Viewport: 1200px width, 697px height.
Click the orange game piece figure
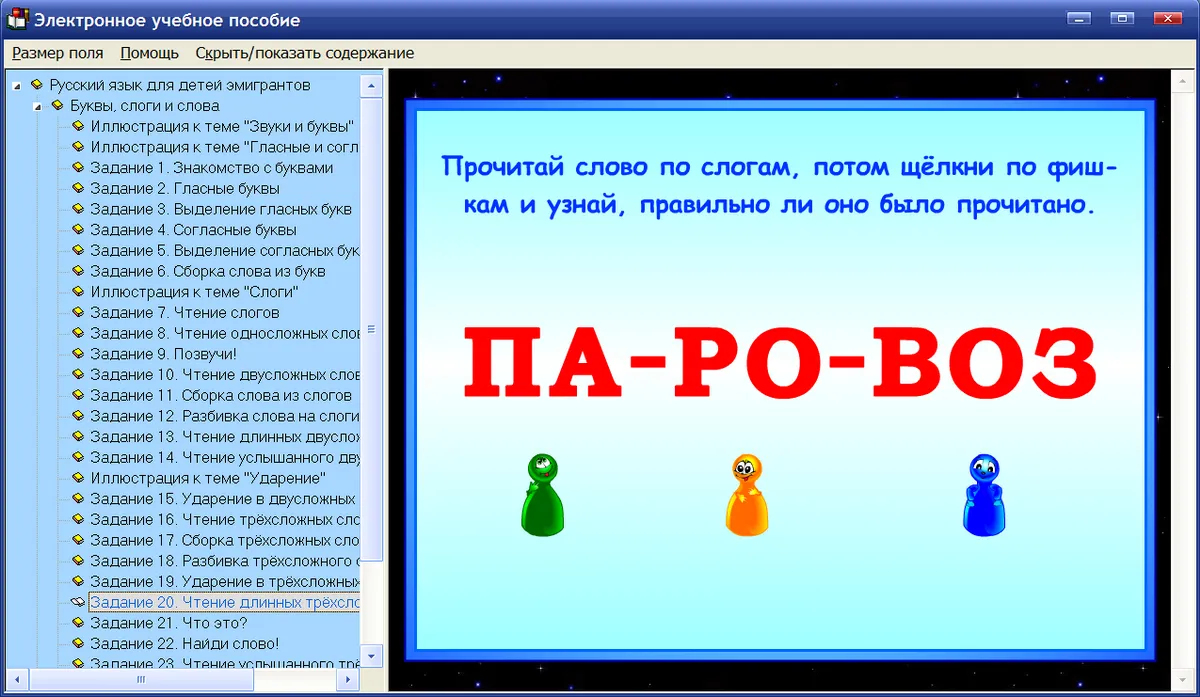click(x=748, y=494)
